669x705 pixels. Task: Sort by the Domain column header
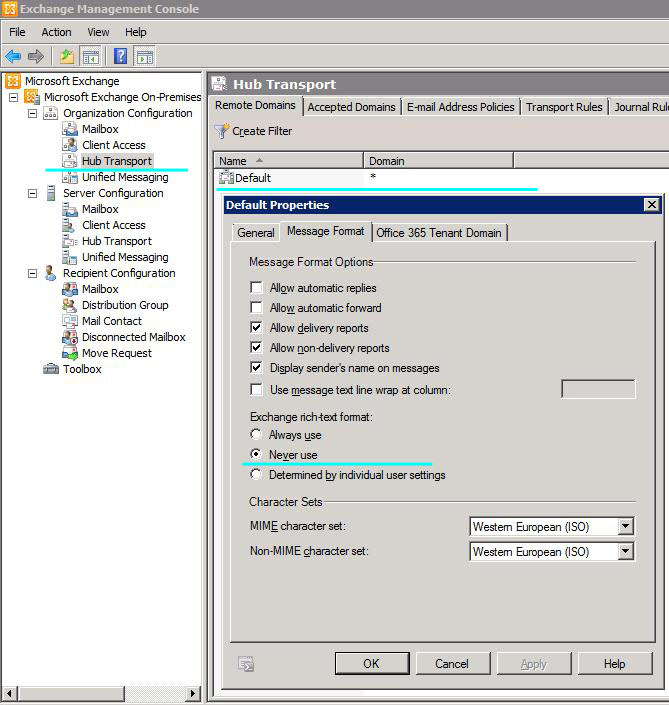click(438, 161)
